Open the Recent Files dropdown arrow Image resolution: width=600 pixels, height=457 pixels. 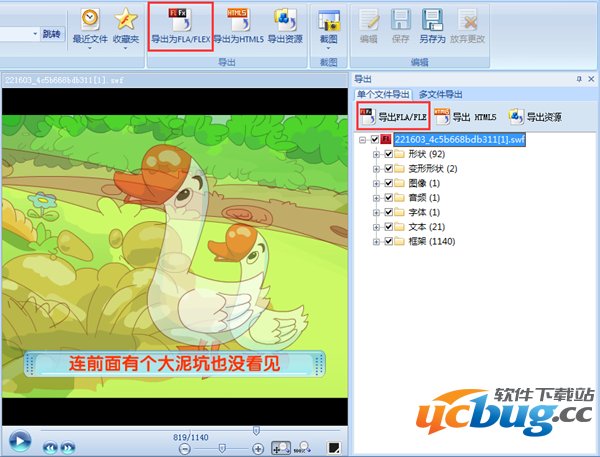tap(90, 48)
